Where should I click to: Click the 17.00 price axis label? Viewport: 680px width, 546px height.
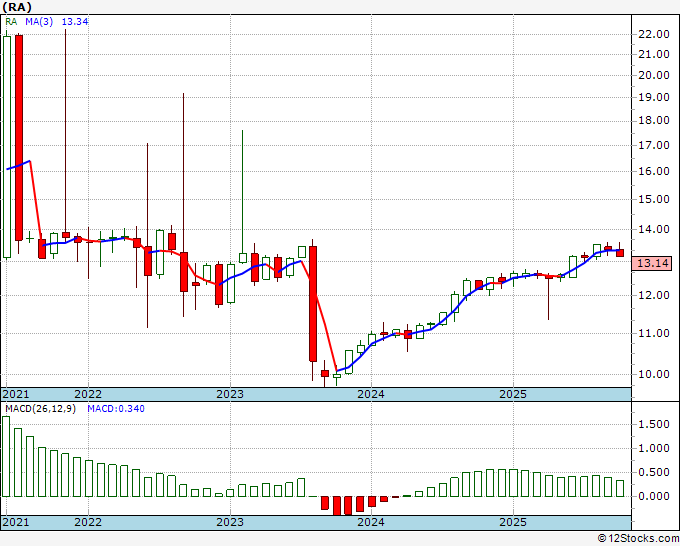654,145
